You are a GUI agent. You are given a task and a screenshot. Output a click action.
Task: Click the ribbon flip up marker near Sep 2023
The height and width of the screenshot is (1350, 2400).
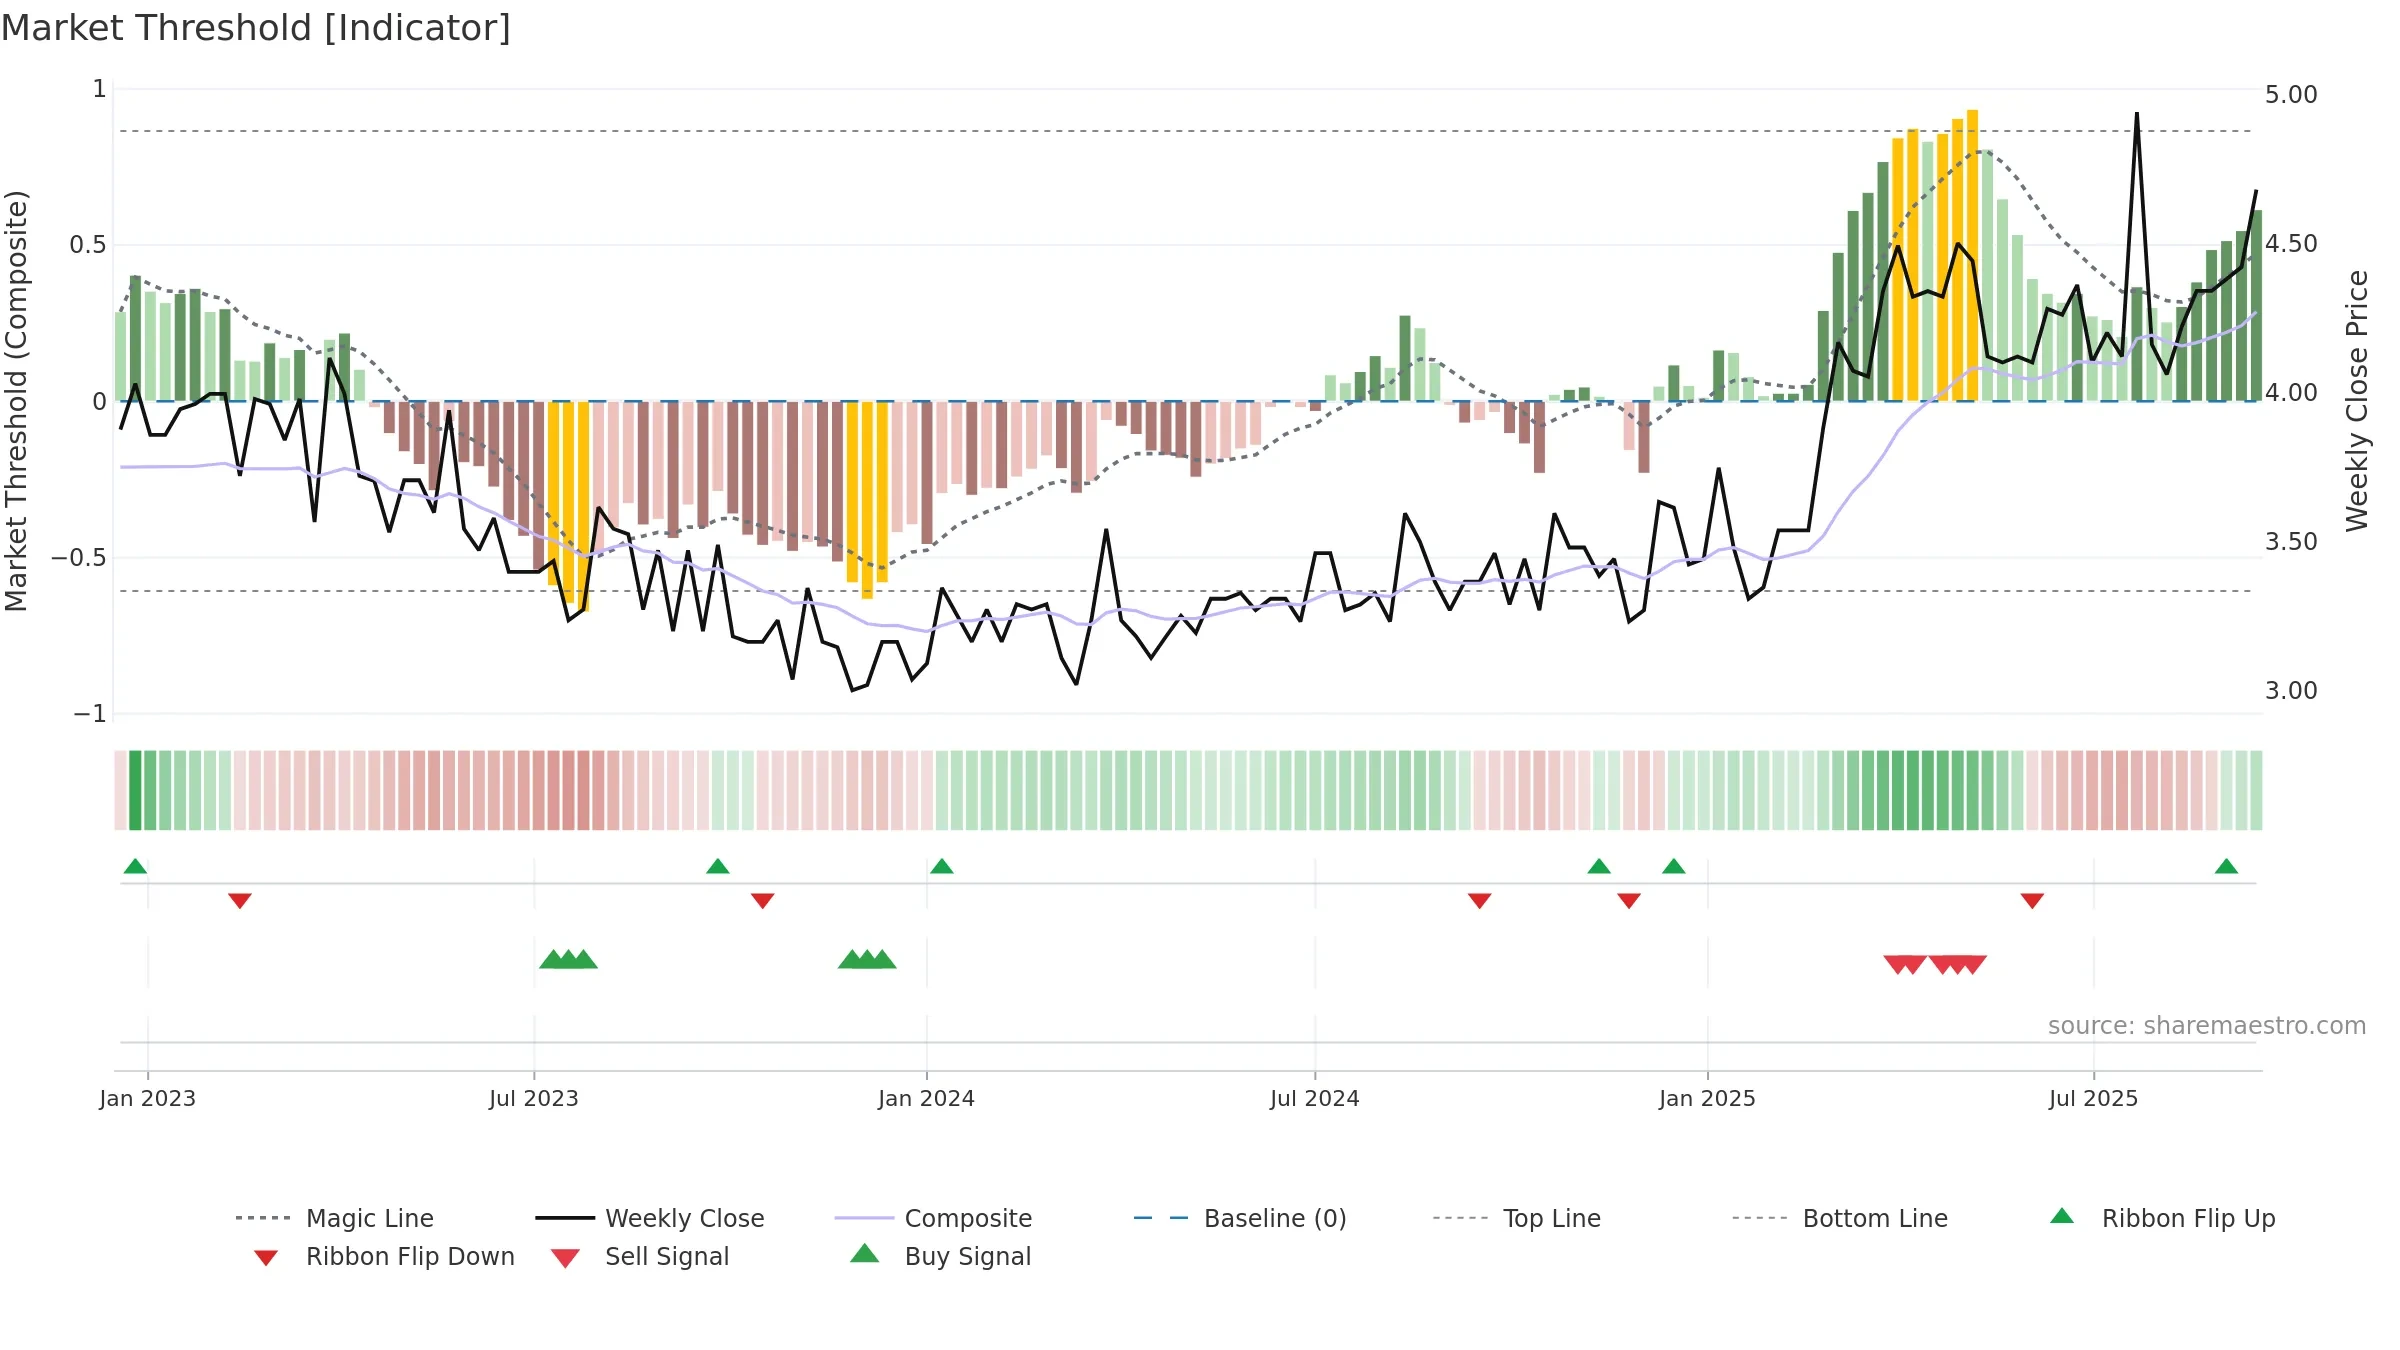718,866
